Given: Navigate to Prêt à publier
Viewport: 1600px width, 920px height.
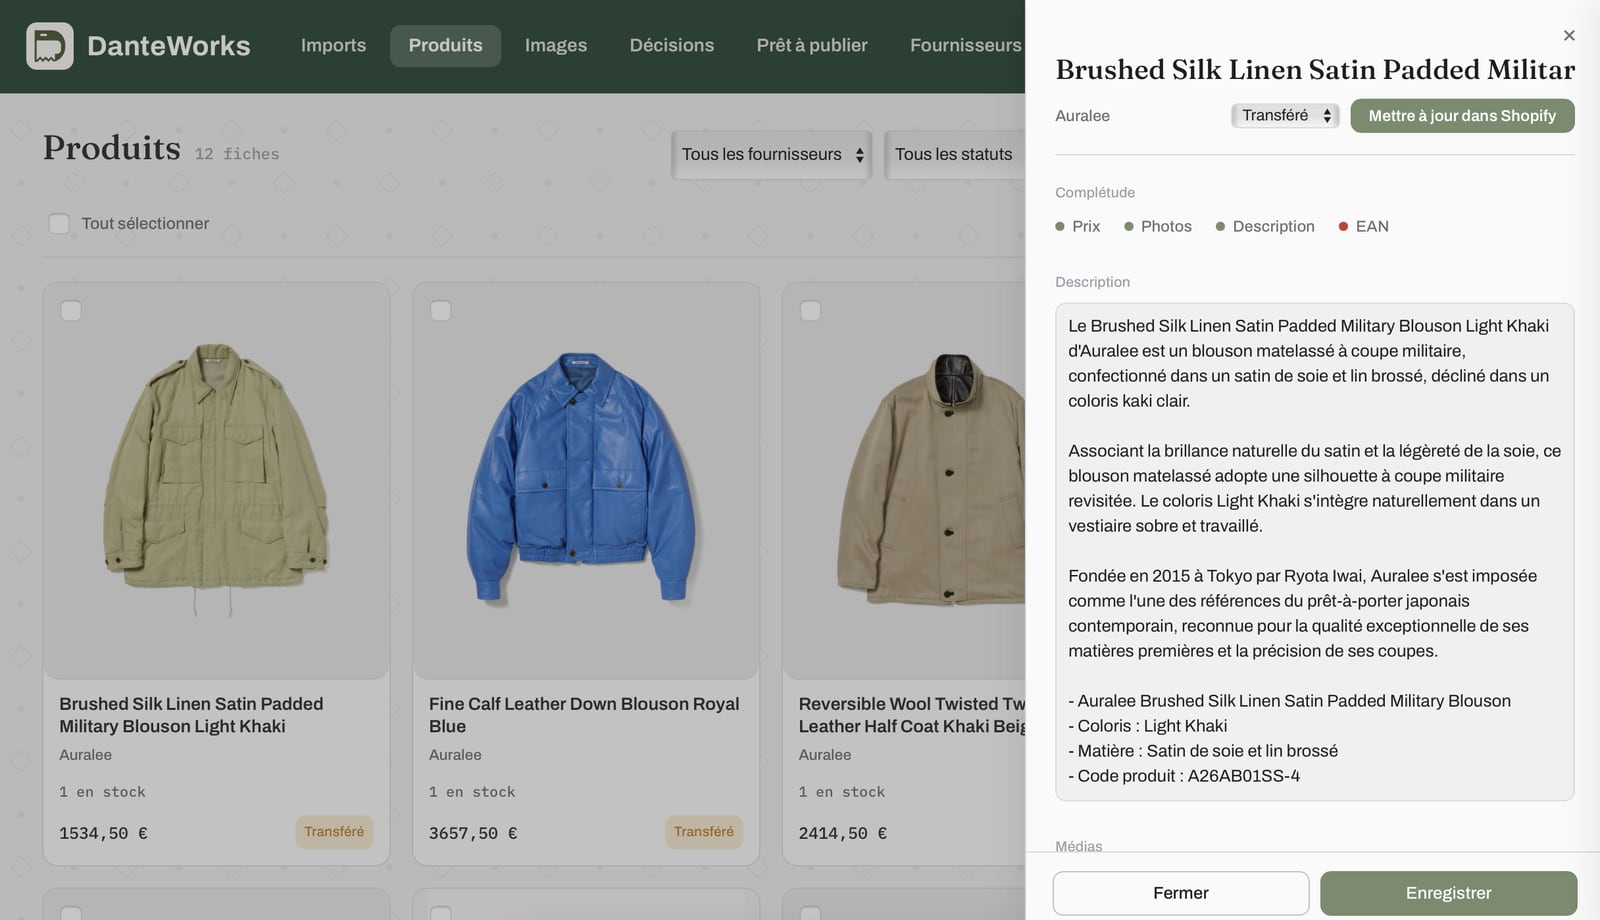Looking at the screenshot, I should click(x=812, y=46).
